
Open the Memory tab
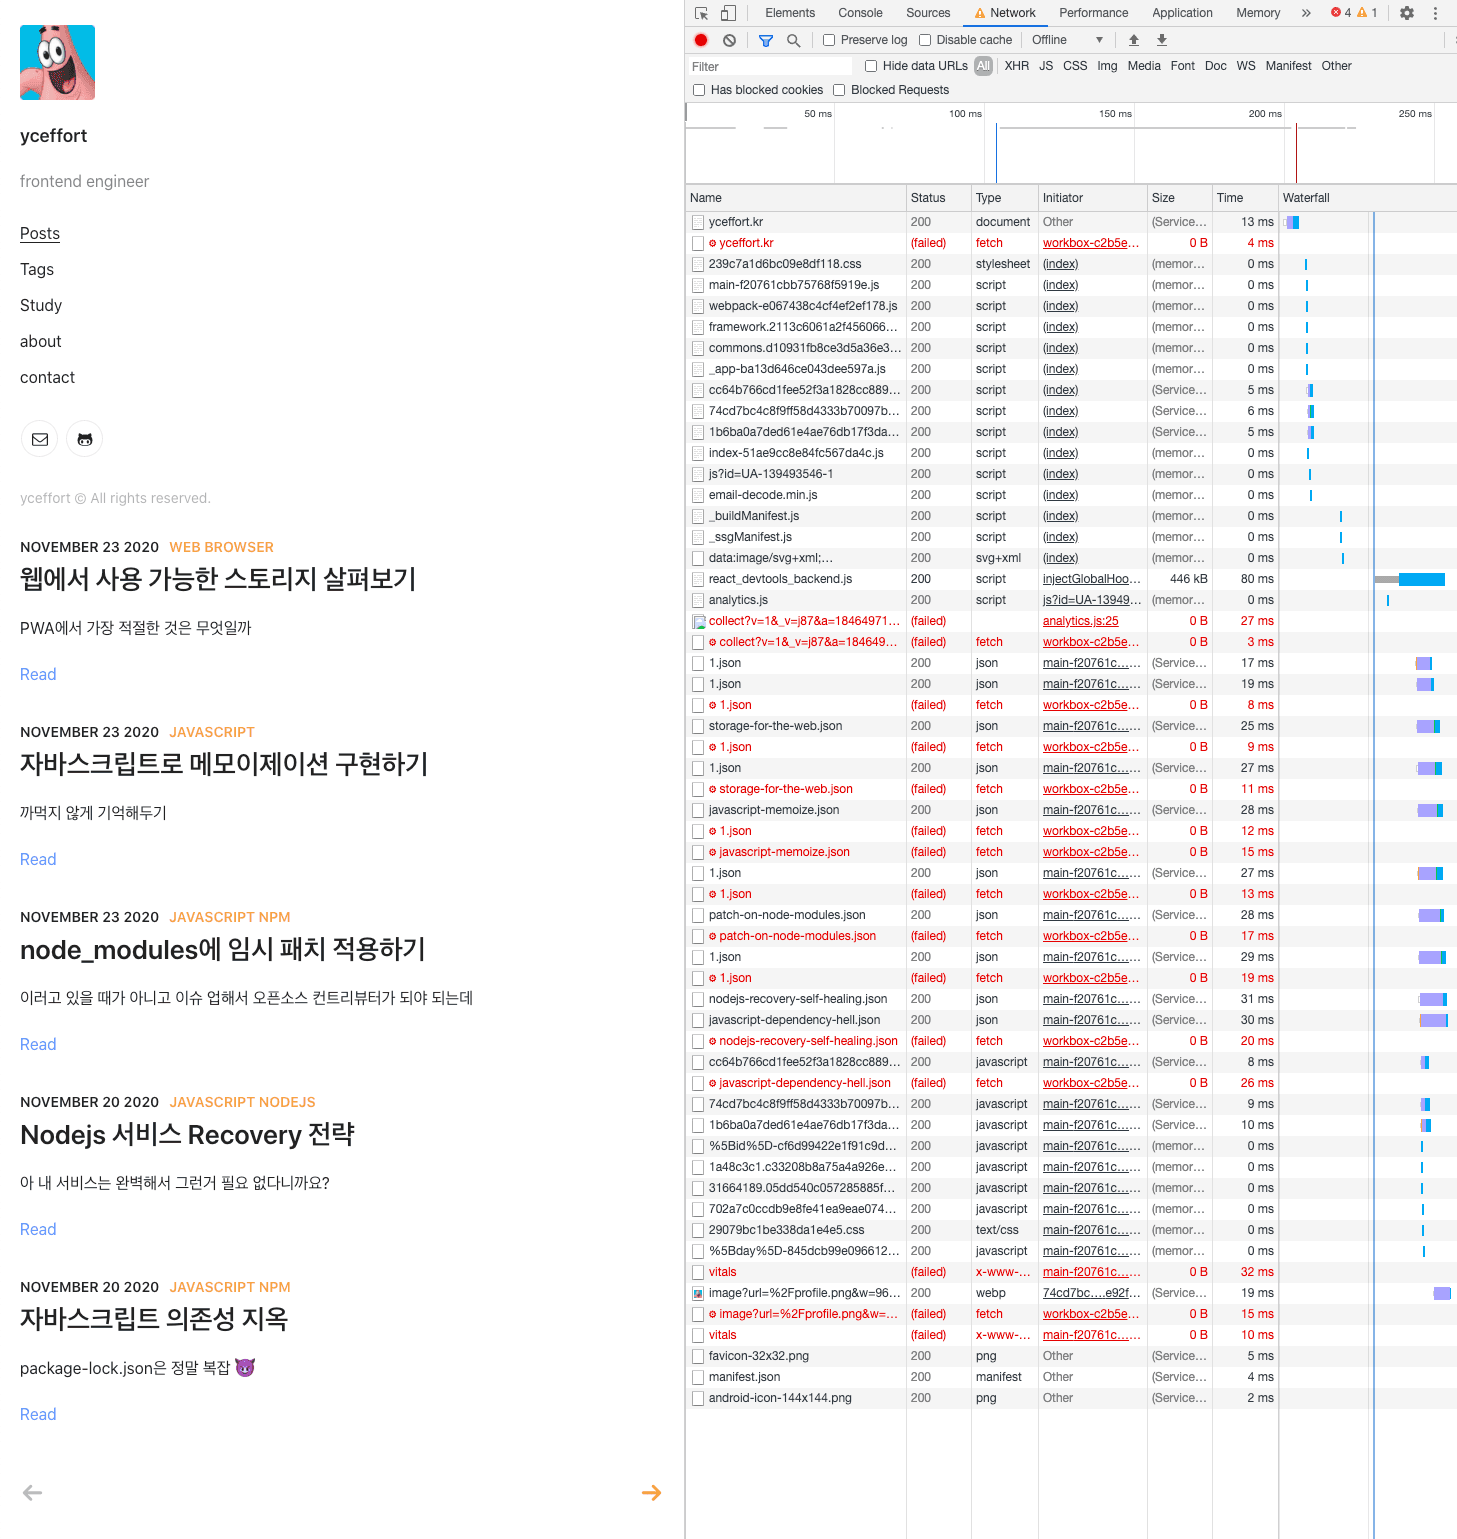[x=1258, y=13]
